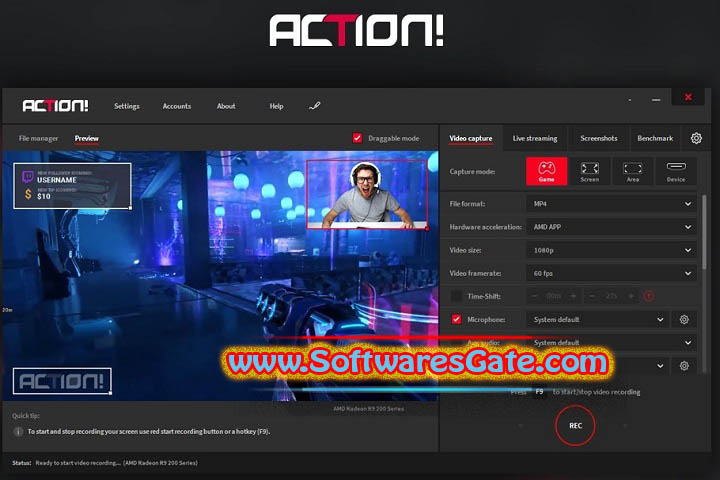The image size is (720, 480).
Task: Click the Twitch icon in username overlay
Action: [x=28, y=176]
